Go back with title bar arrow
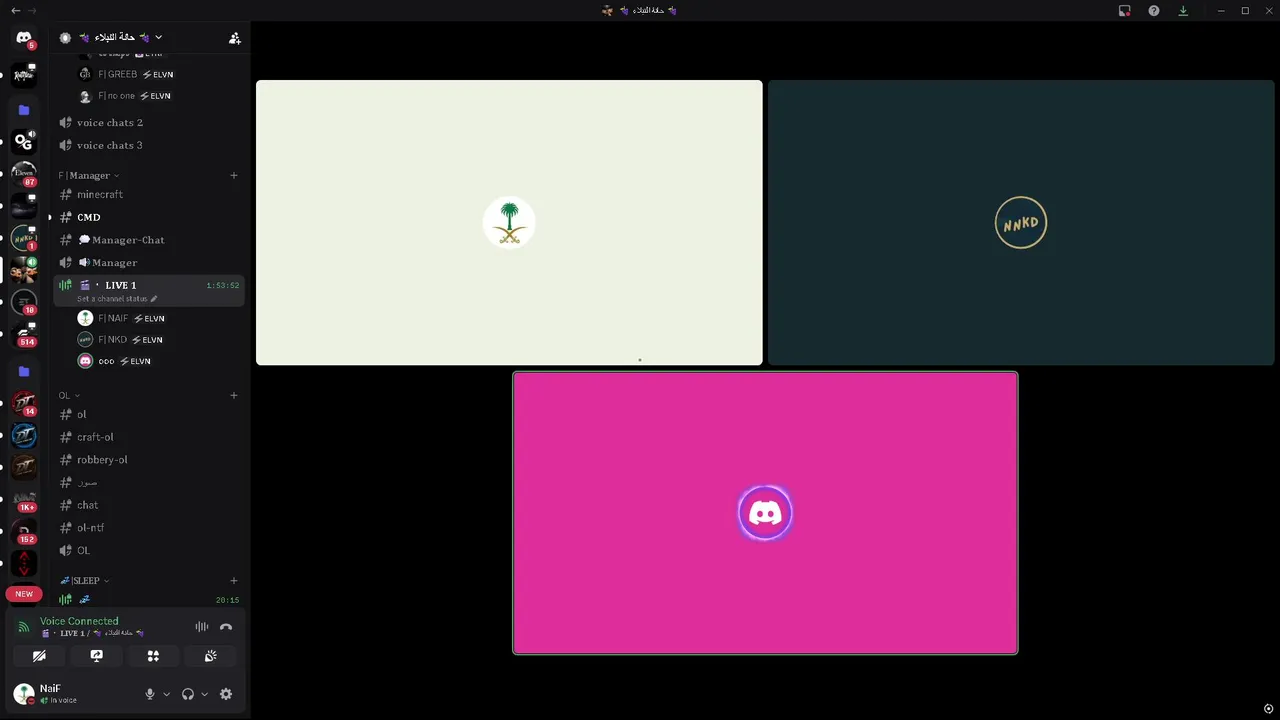1280x720 pixels. coord(15,11)
